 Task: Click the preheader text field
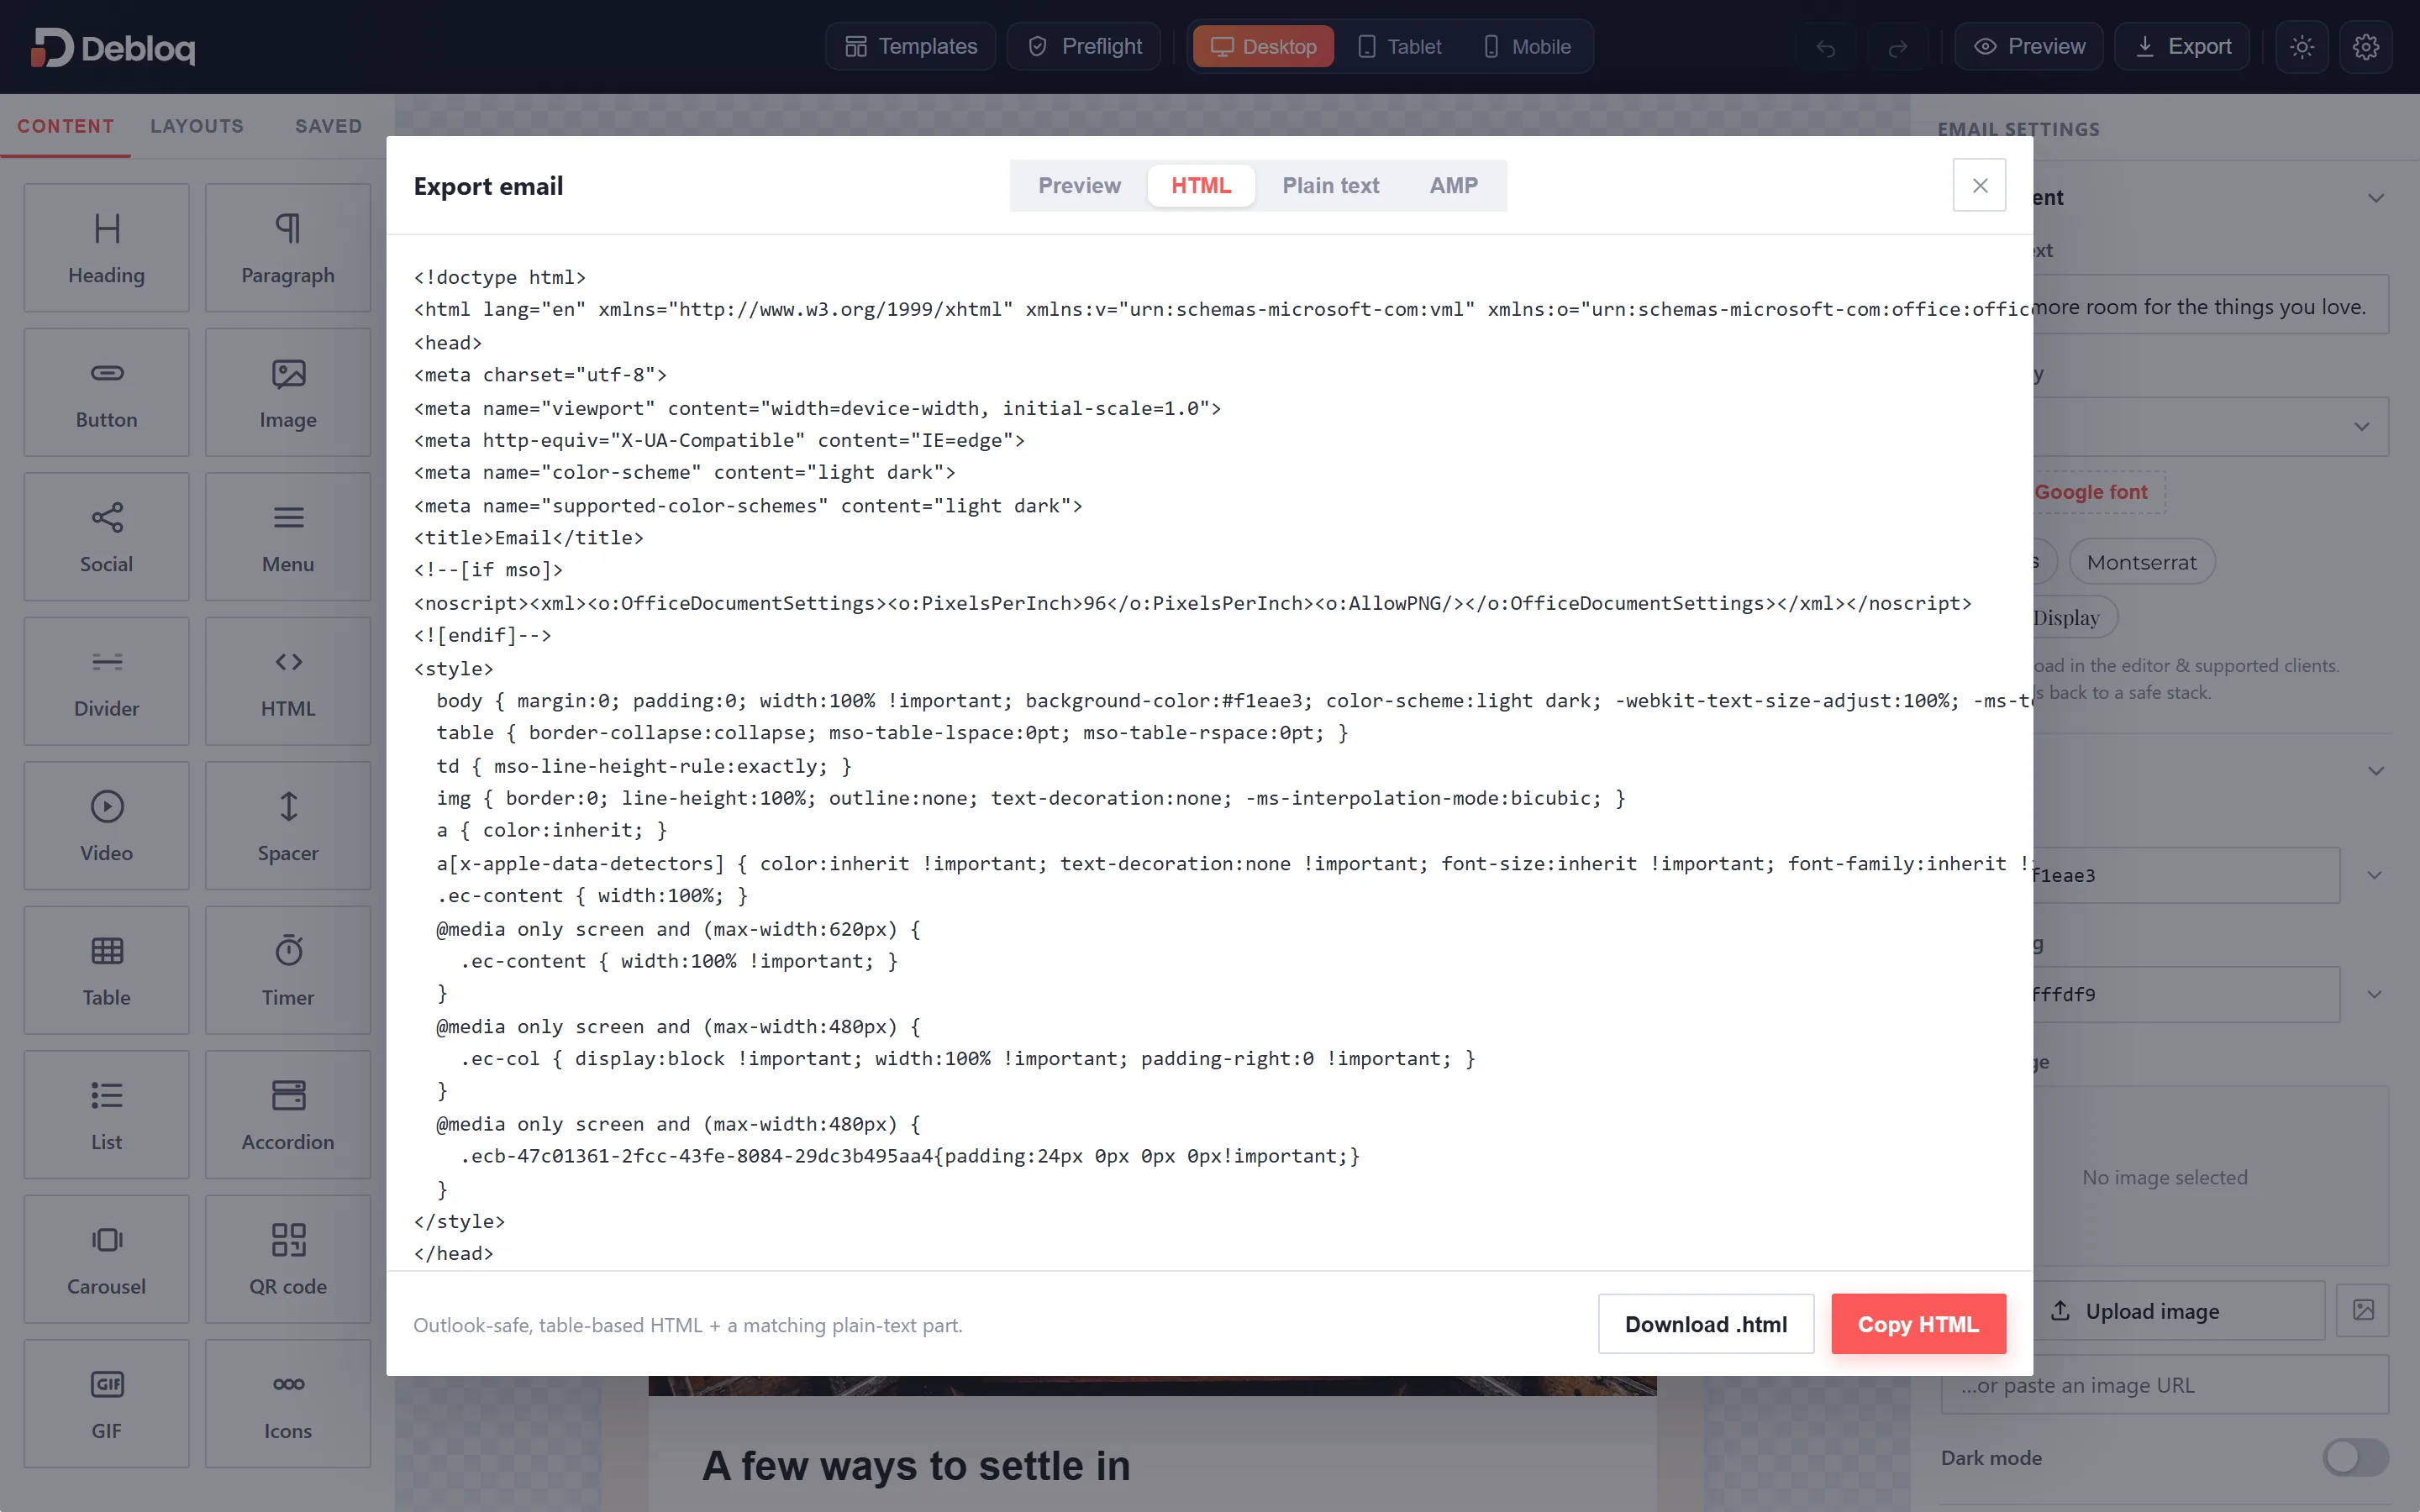click(2211, 306)
